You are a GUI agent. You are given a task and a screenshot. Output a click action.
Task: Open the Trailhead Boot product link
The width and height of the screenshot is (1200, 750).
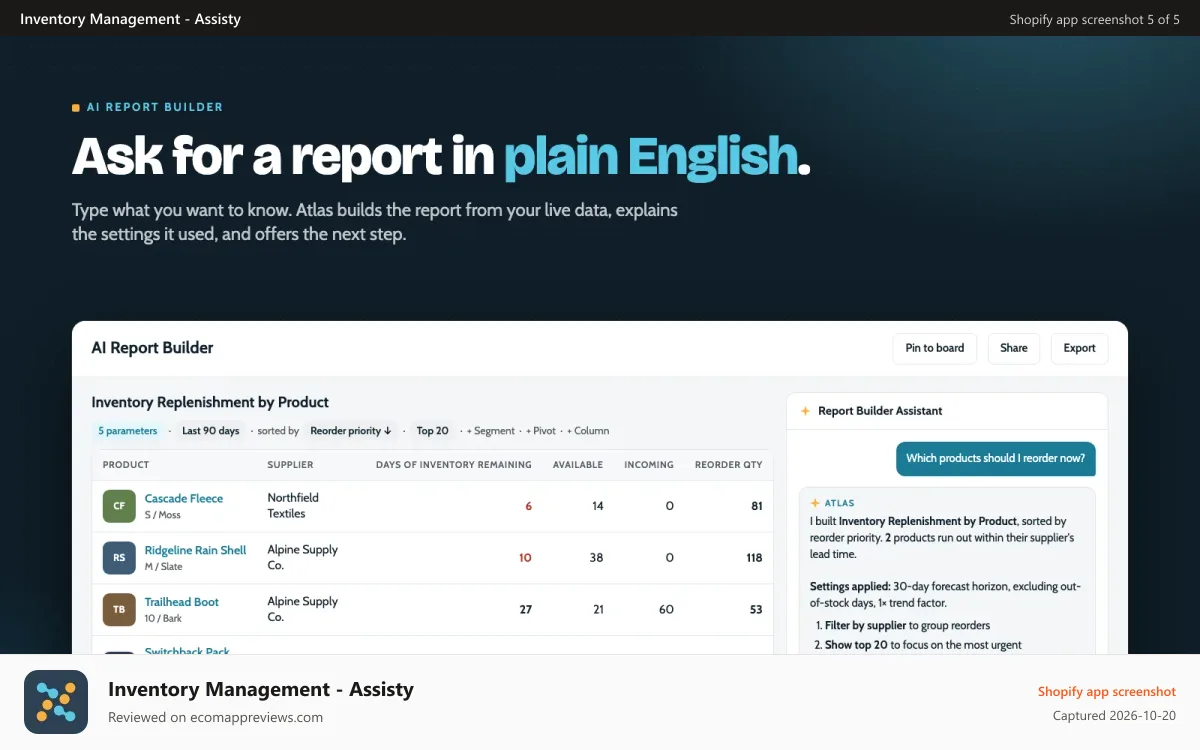[182, 602]
